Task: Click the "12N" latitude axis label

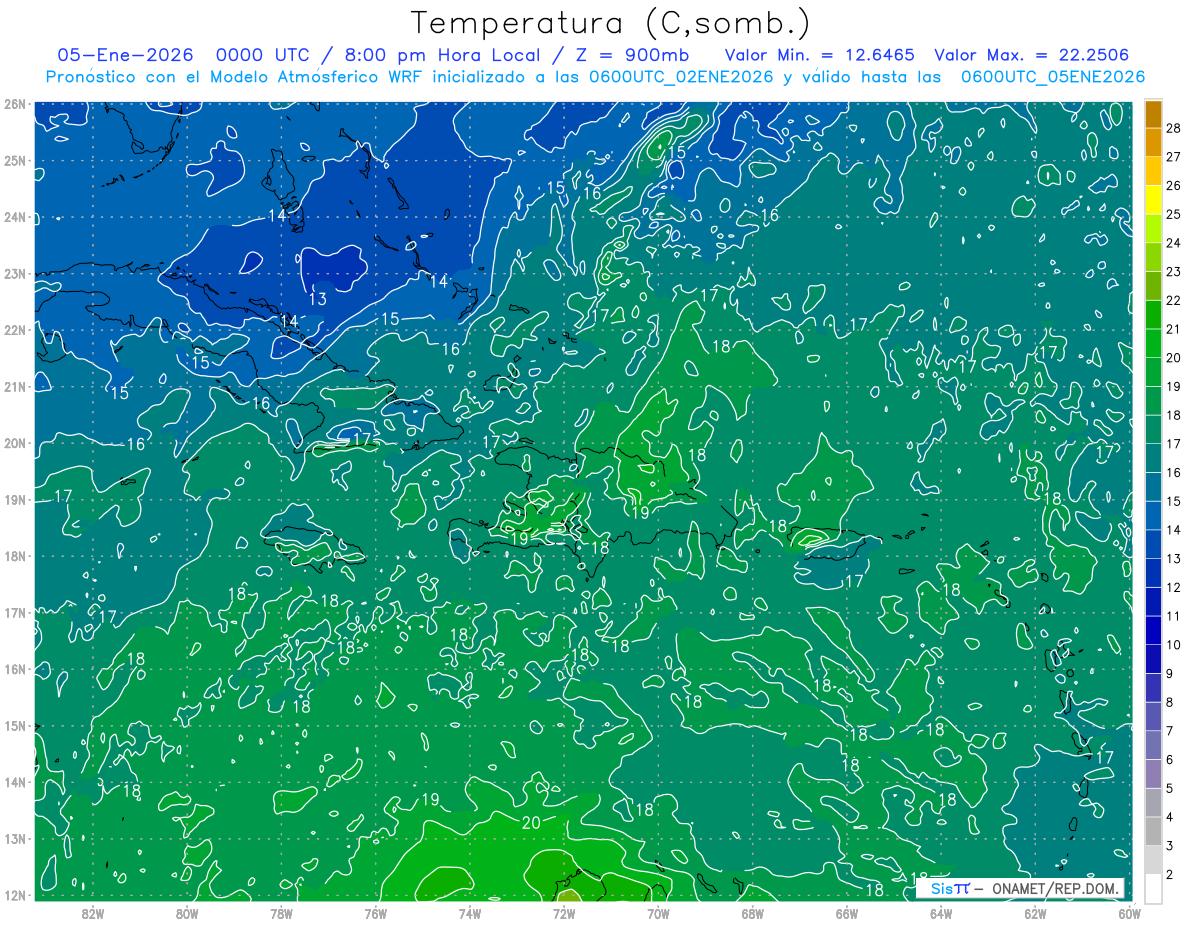Action: [14, 895]
